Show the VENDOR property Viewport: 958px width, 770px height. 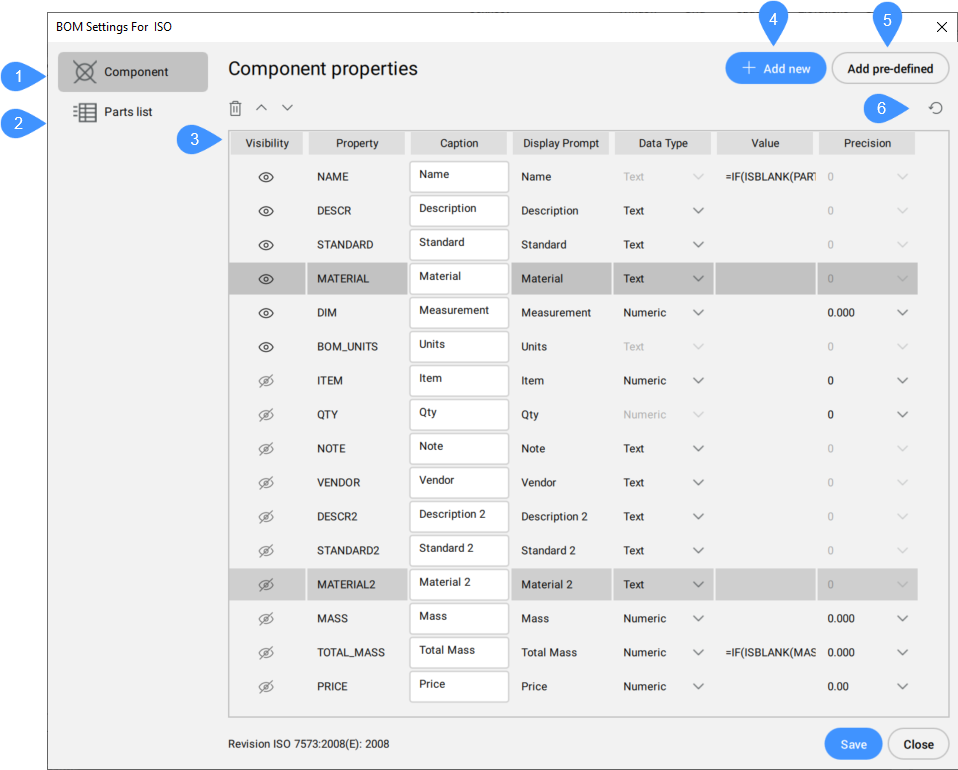(266, 483)
